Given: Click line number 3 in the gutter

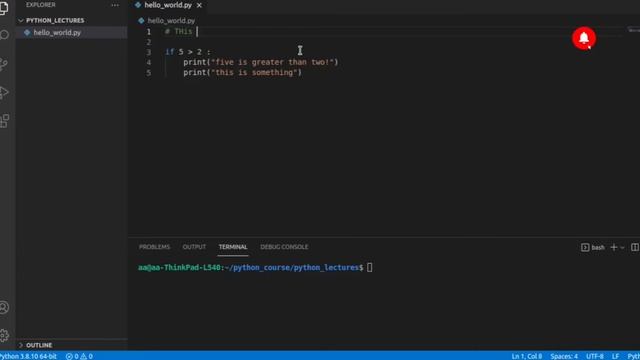Looking at the screenshot, I should click(x=149, y=52).
